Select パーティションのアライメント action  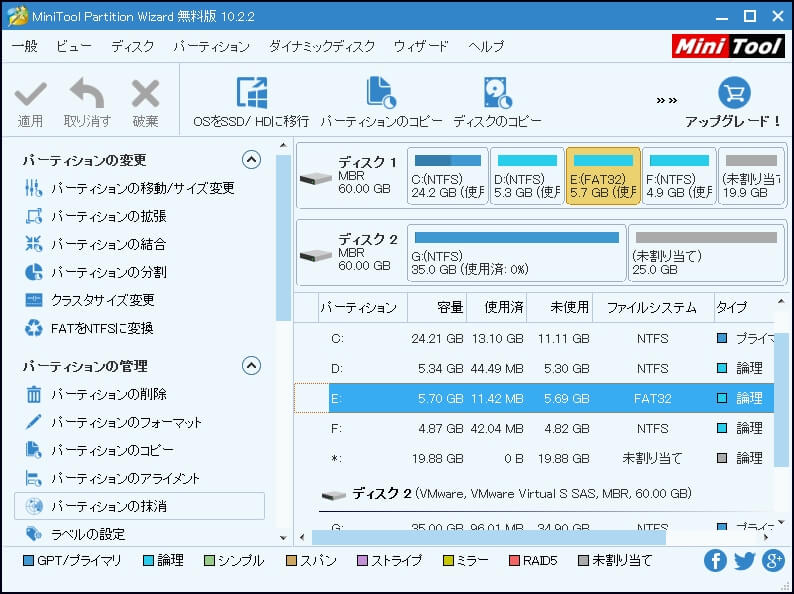click(112, 478)
